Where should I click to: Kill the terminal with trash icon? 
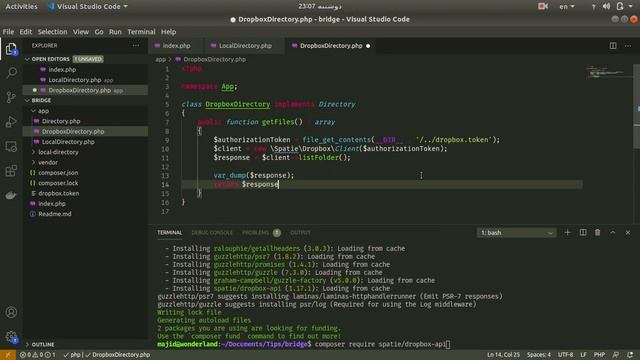pos(598,233)
